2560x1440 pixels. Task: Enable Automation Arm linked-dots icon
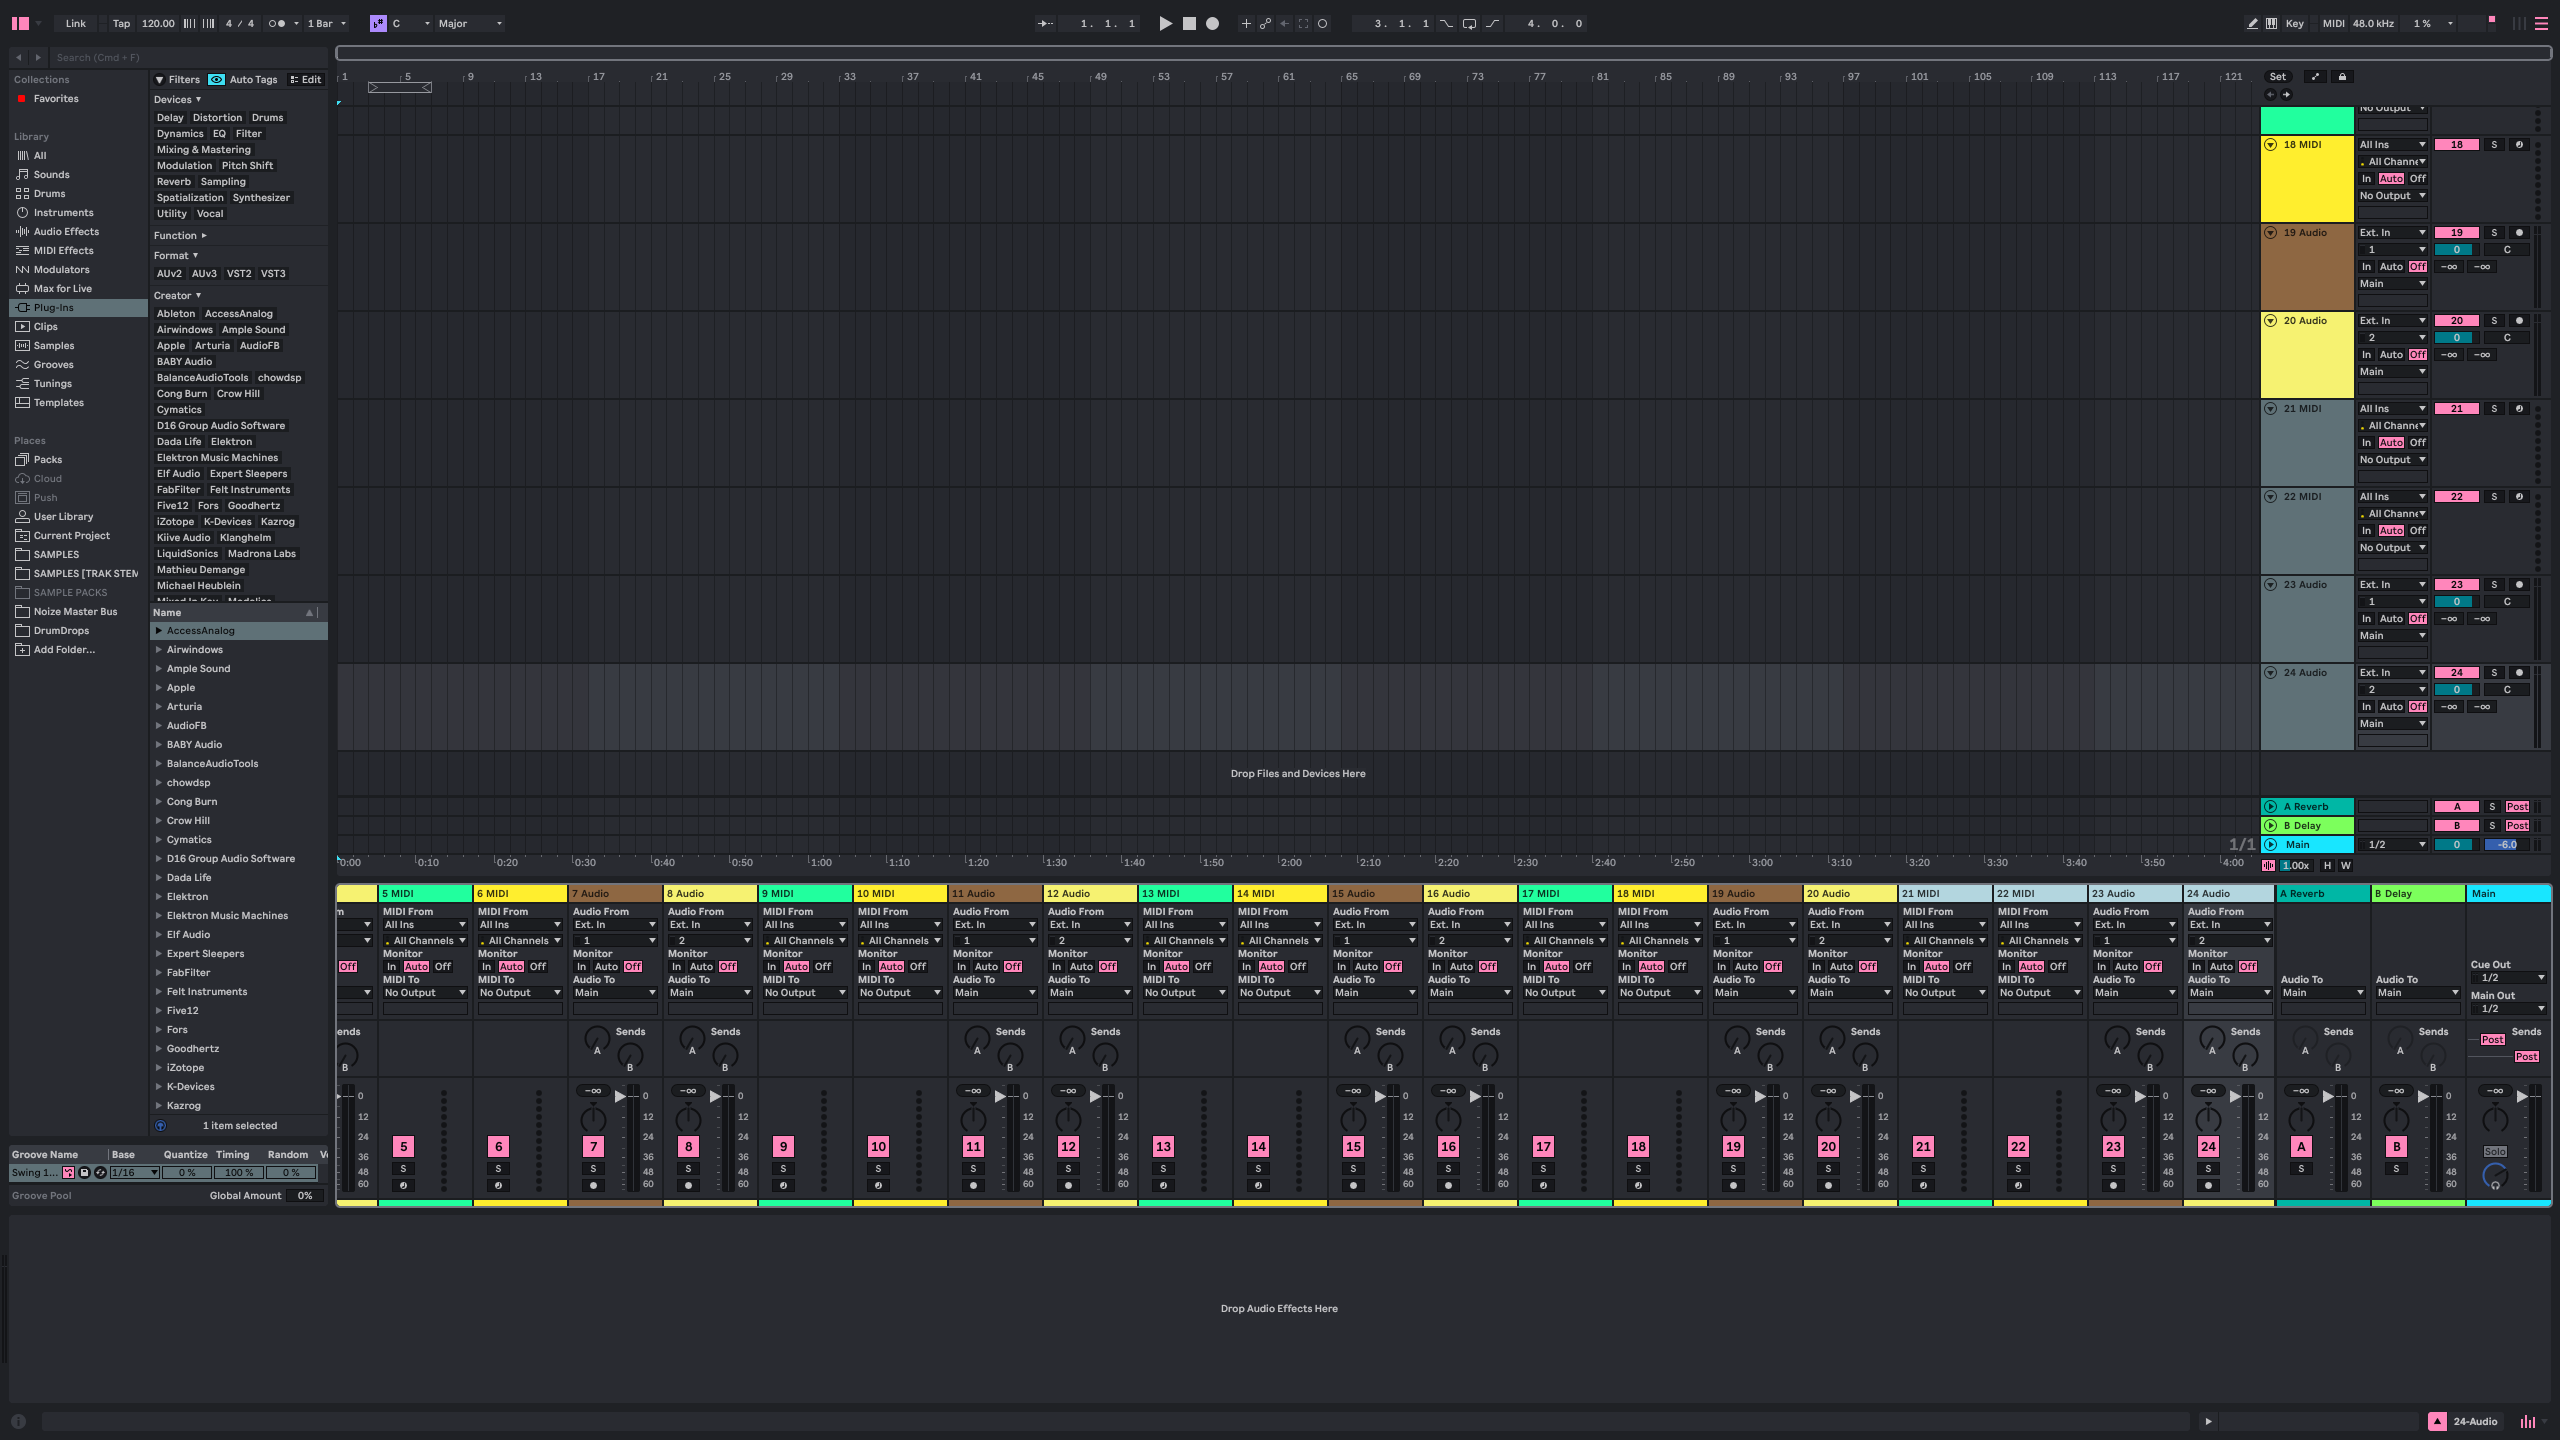1265,23
